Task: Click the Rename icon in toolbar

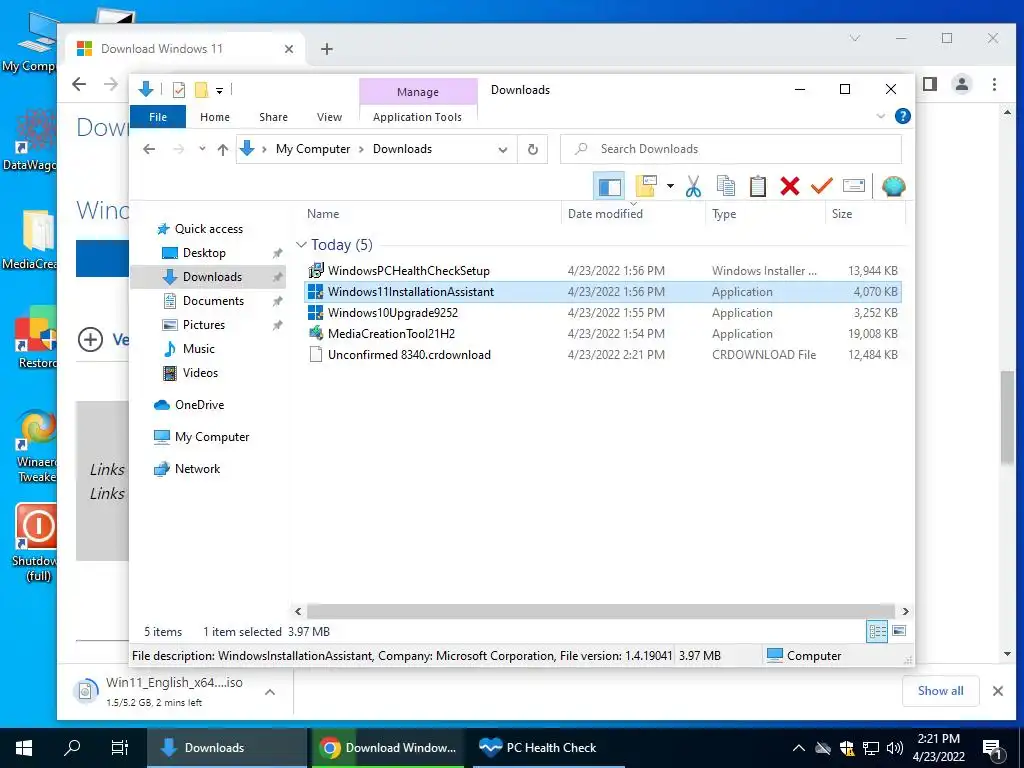Action: 854,187
